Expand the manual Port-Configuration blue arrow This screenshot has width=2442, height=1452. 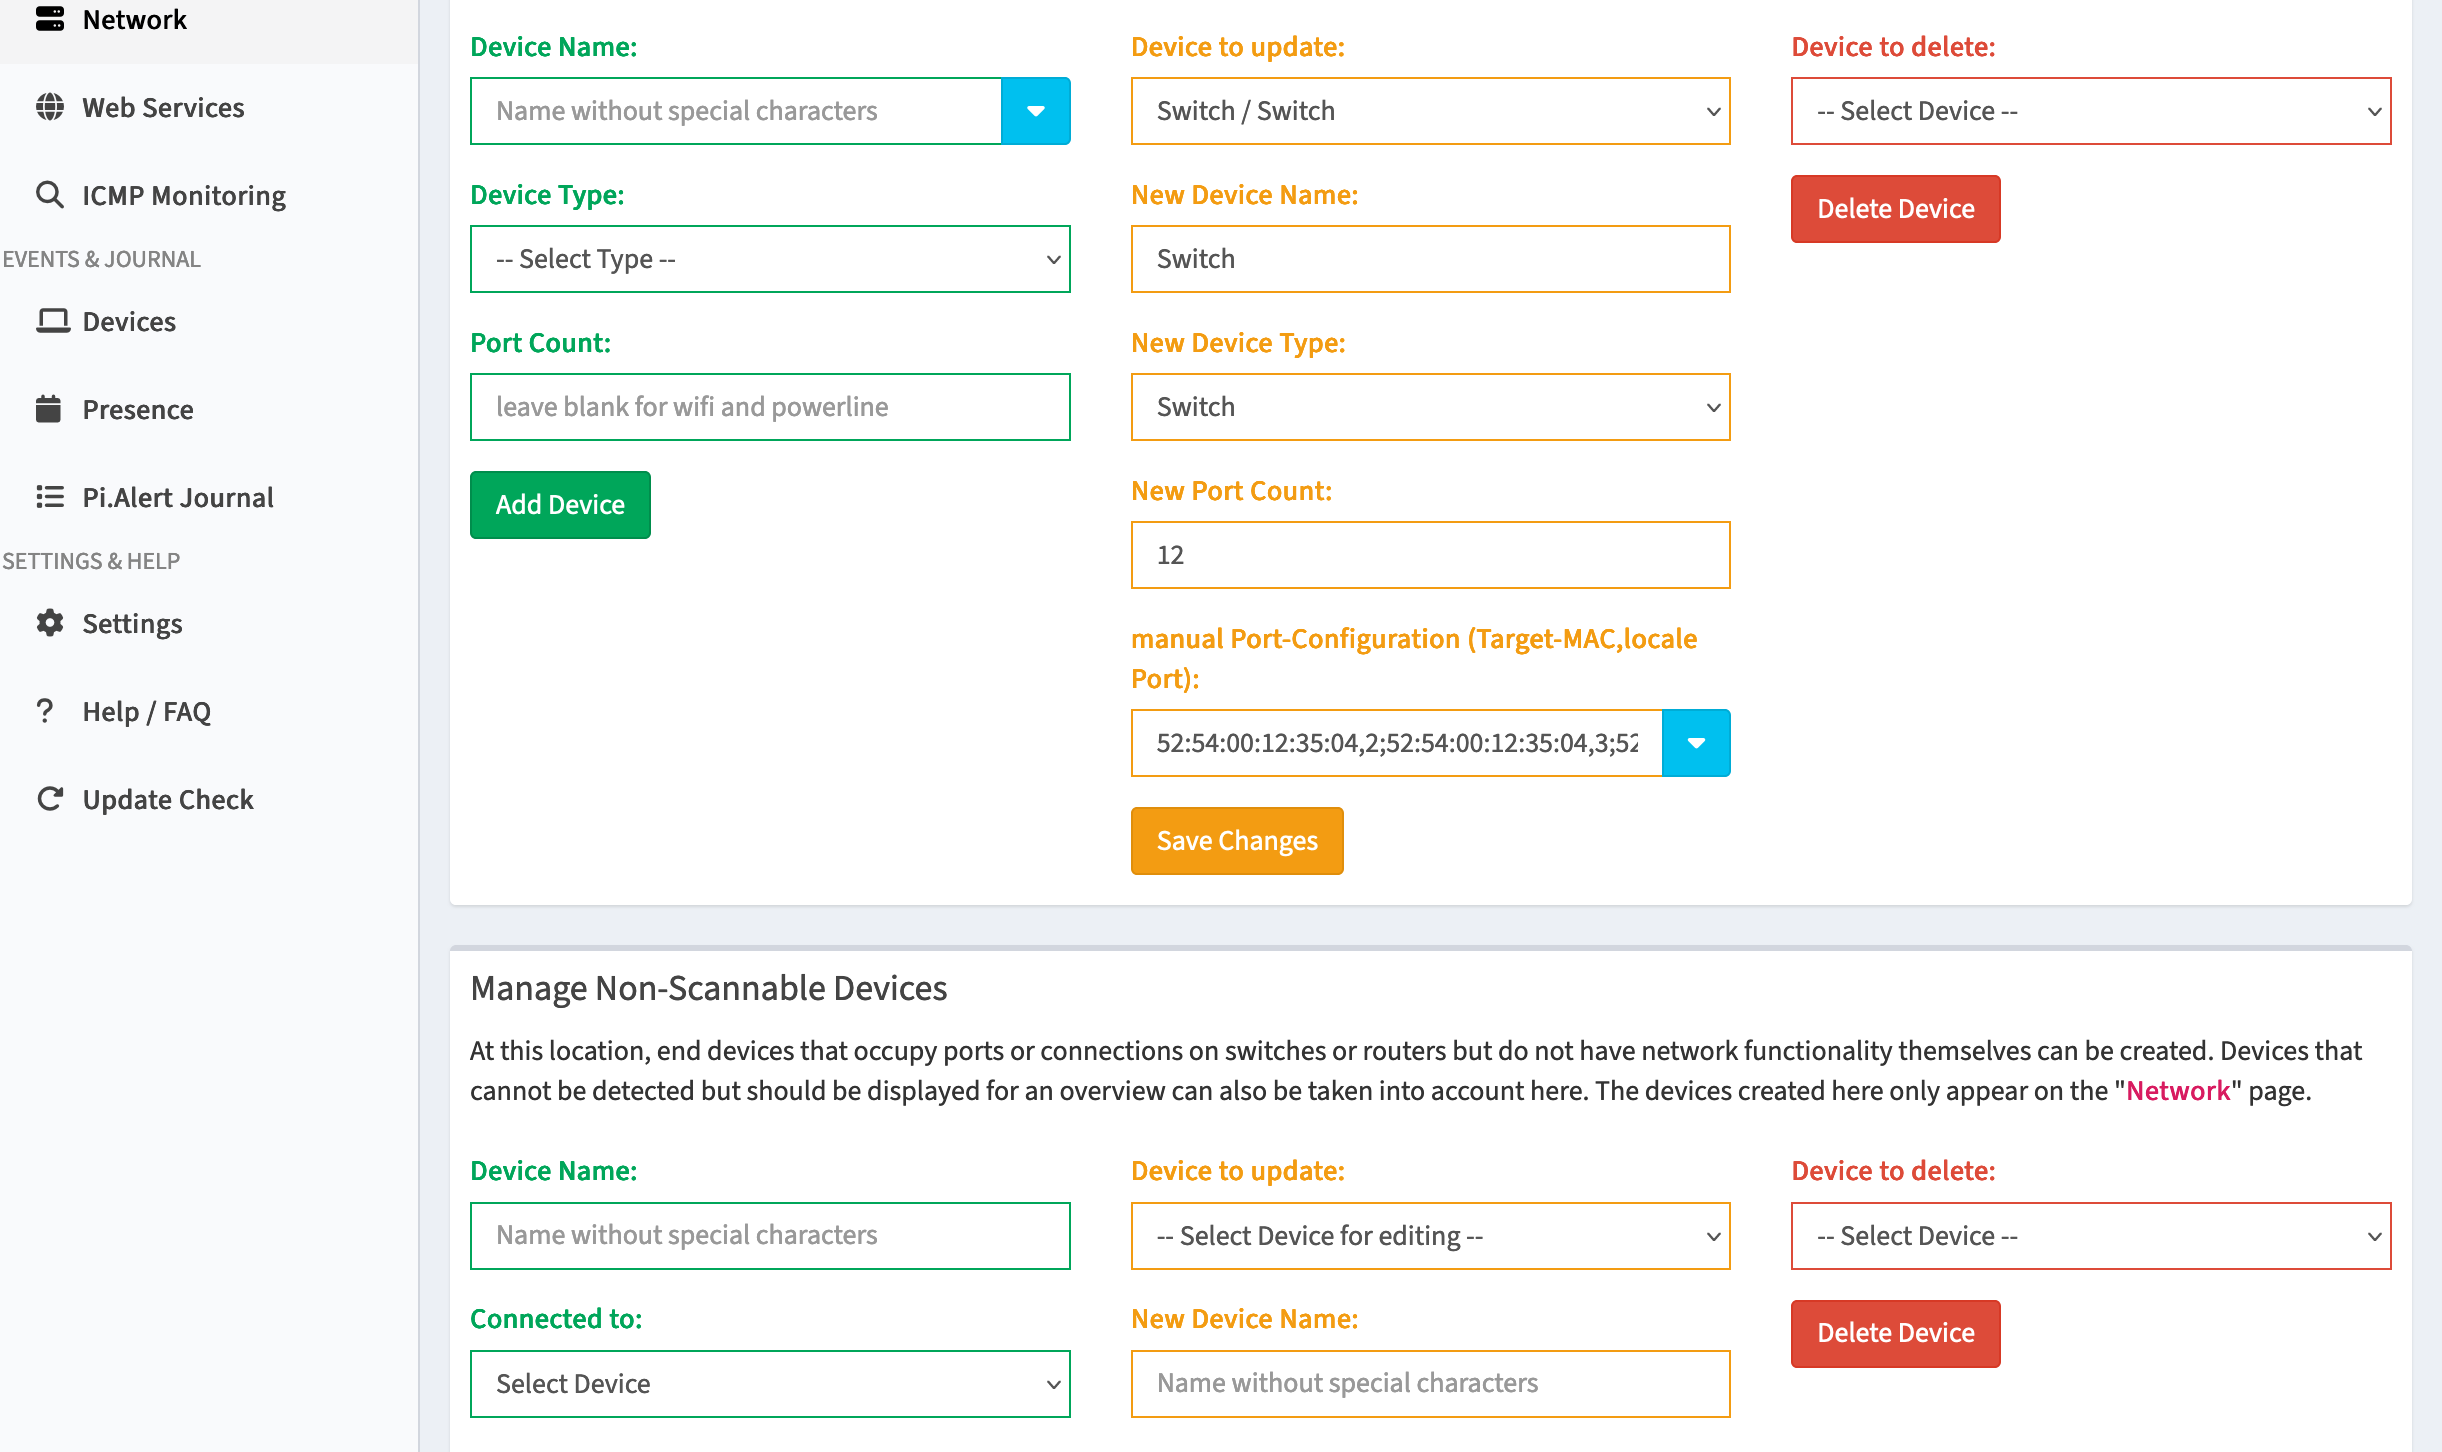(x=1695, y=743)
